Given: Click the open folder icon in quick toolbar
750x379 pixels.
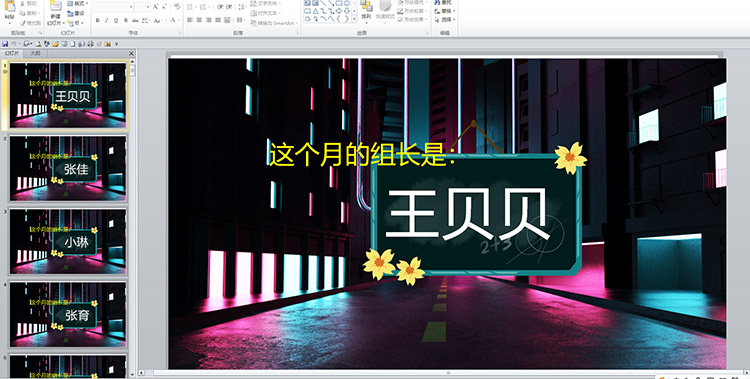Looking at the screenshot, I should tap(55, 44).
